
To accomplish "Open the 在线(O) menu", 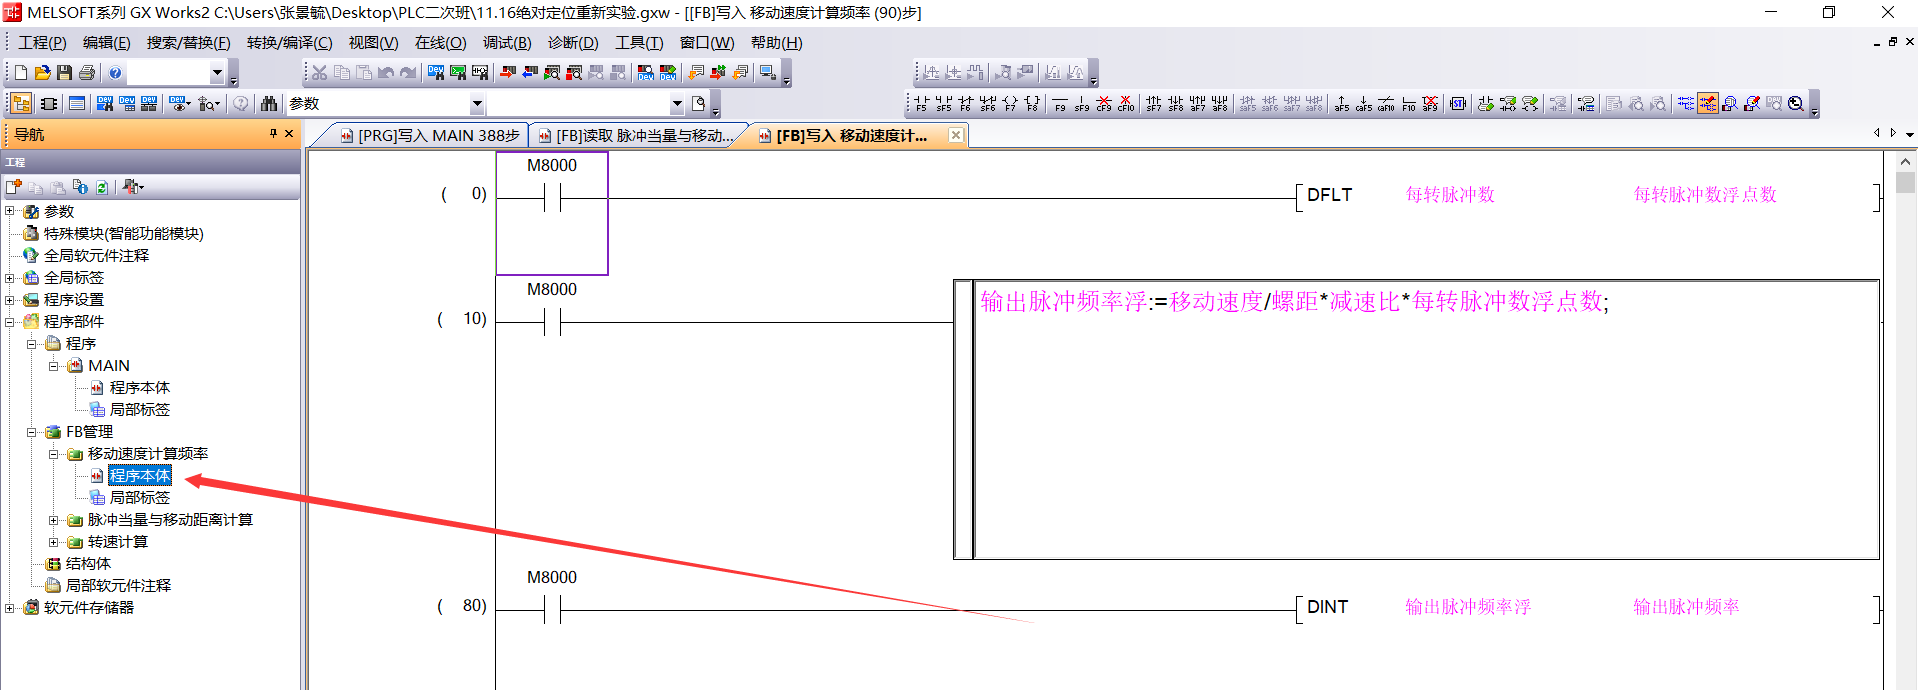I will (x=440, y=43).
